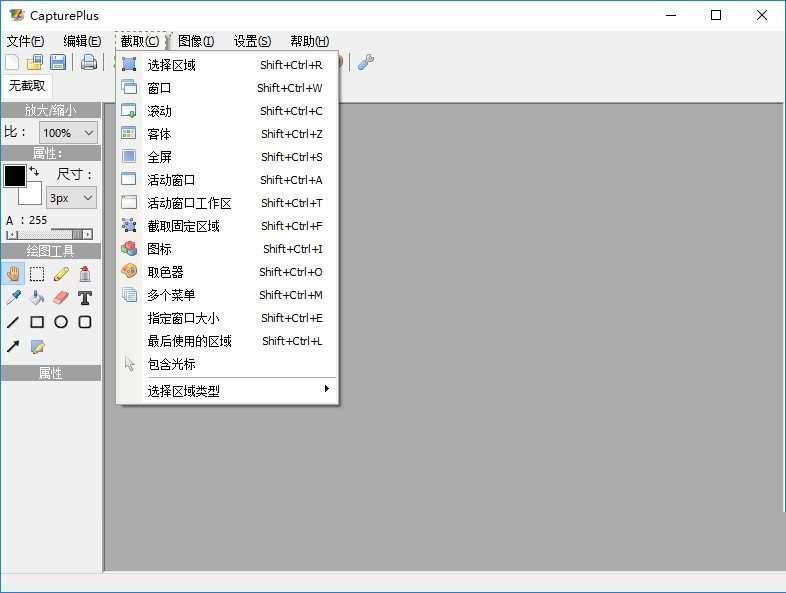The image size is (786, 593).
Task: Choose 截取固定区域 menu entry
Action: pos(227,226)
